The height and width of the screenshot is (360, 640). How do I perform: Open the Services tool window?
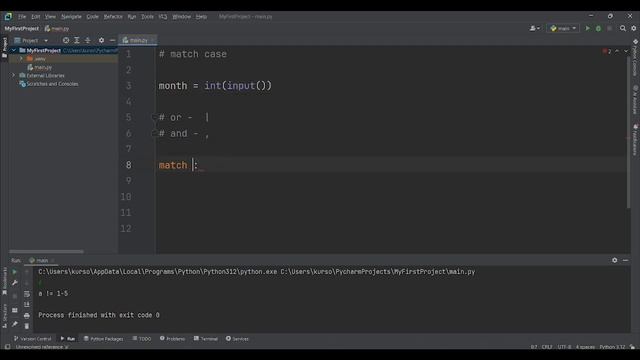tap(237, 339)
